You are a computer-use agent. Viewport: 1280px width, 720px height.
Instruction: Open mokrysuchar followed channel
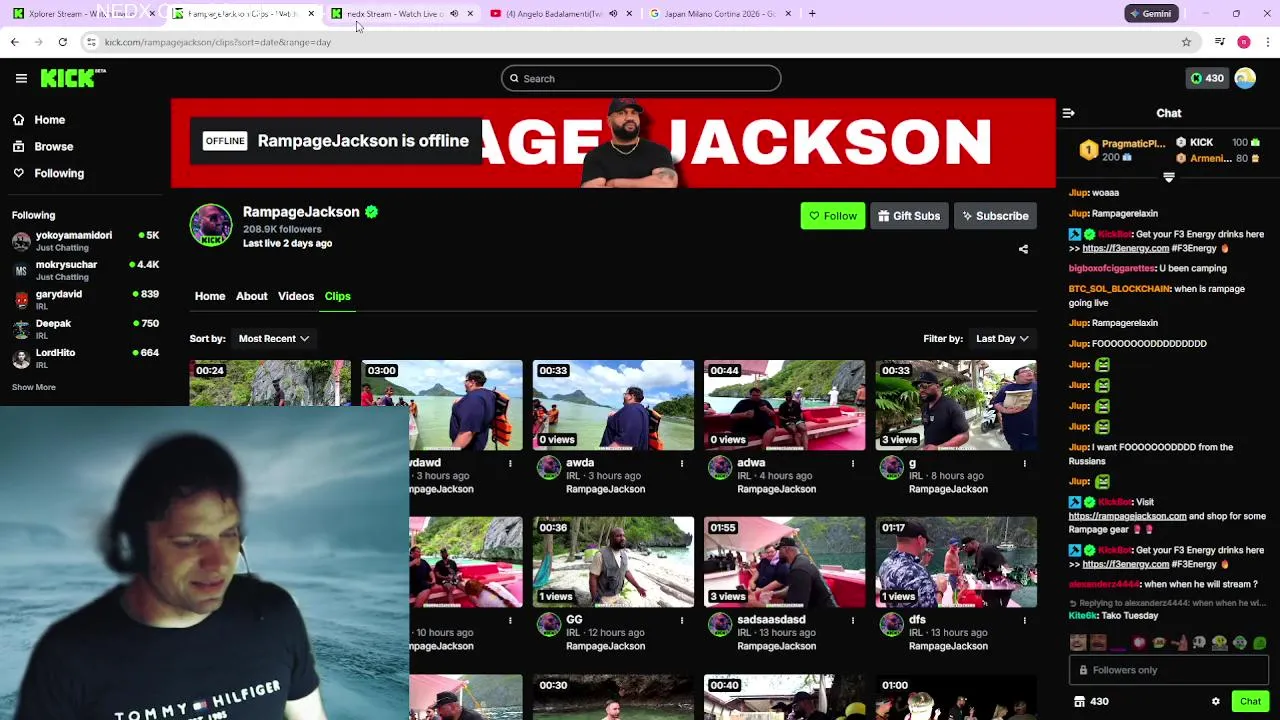pyautogui.click(x=85, y=270)
